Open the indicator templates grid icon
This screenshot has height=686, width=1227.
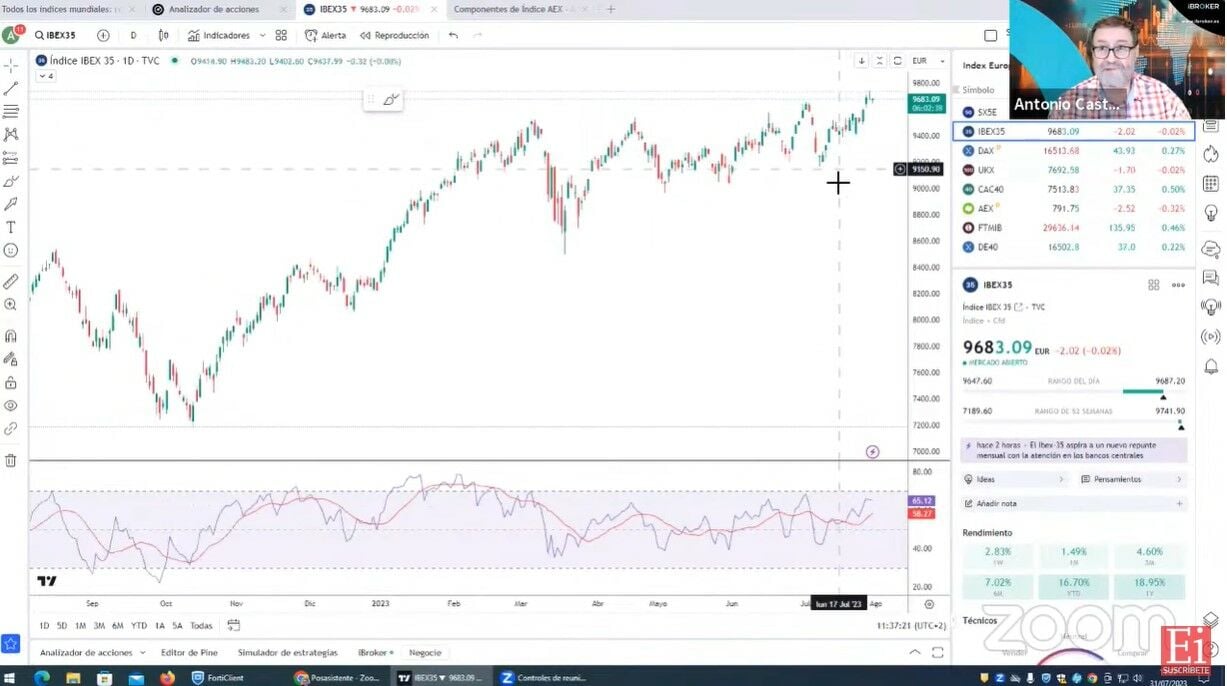(x=281, y=35)
